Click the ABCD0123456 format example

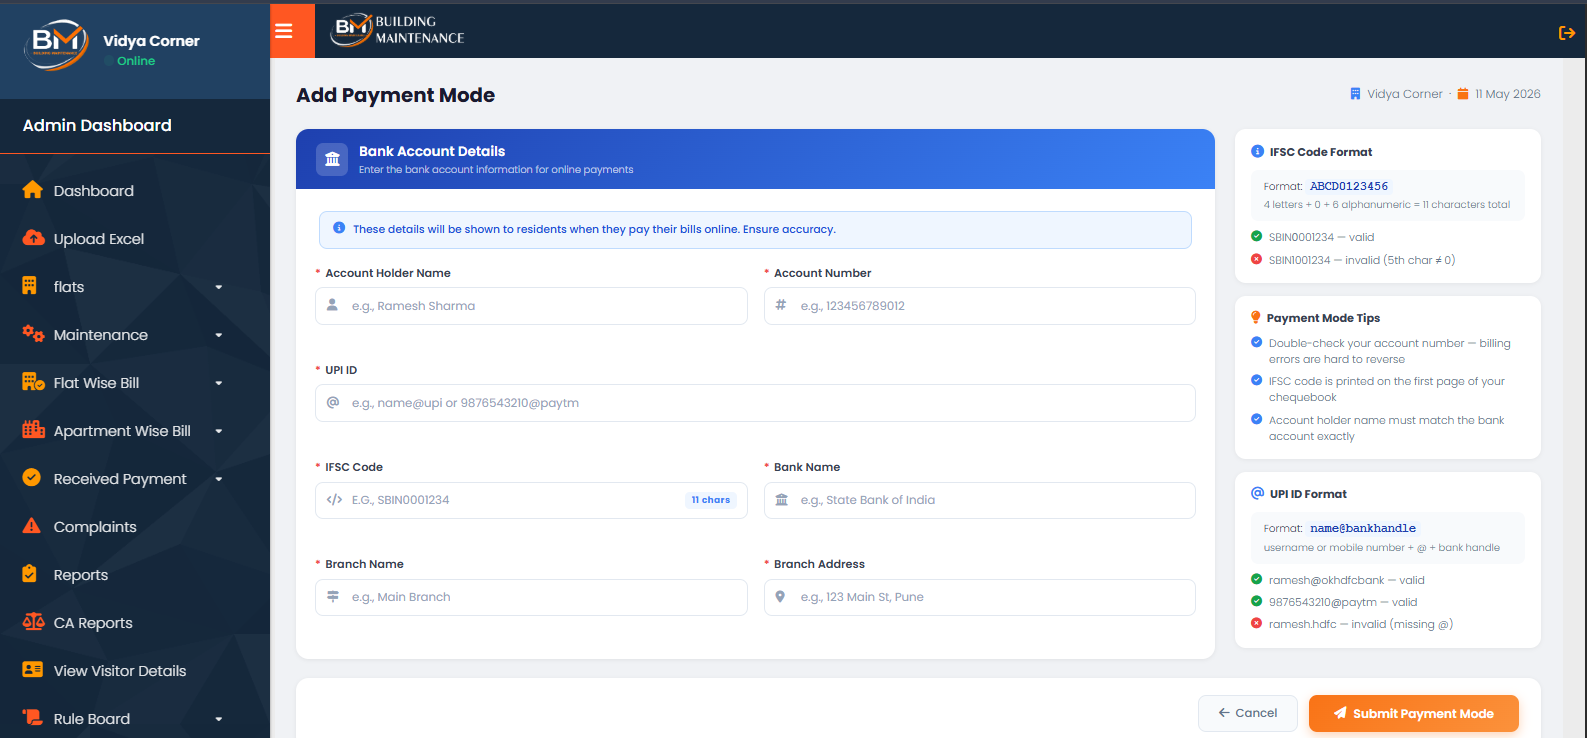pos(1349,186)
